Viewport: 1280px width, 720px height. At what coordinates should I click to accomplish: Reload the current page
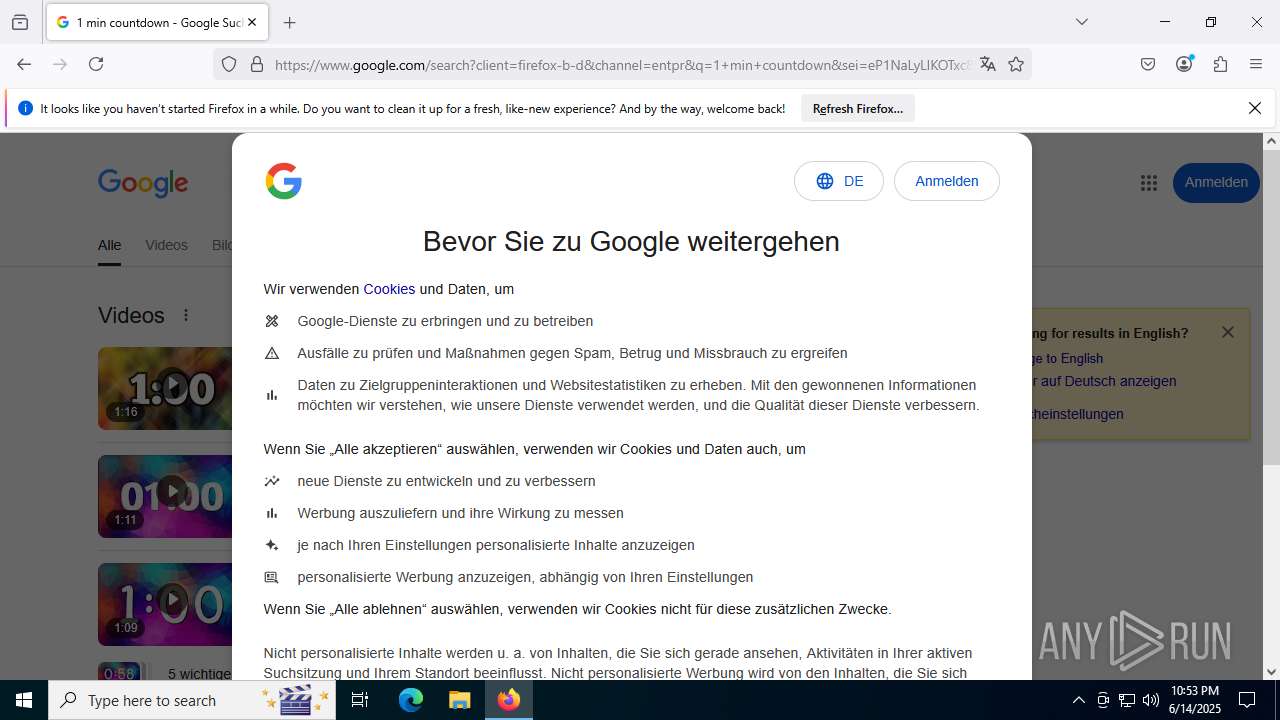[x=96, y=64]
